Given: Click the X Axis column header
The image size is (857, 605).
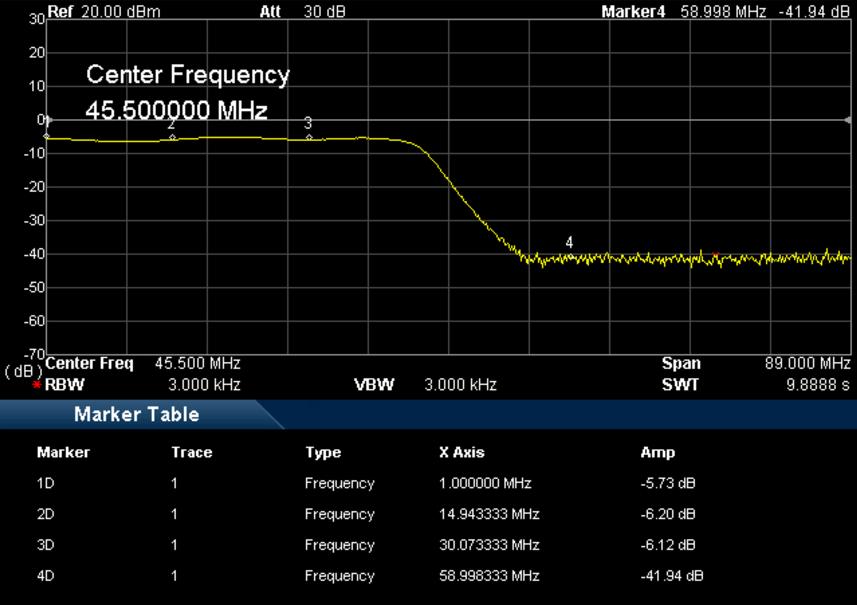Looking at the screenshot, I should click(x=461, y=452).
